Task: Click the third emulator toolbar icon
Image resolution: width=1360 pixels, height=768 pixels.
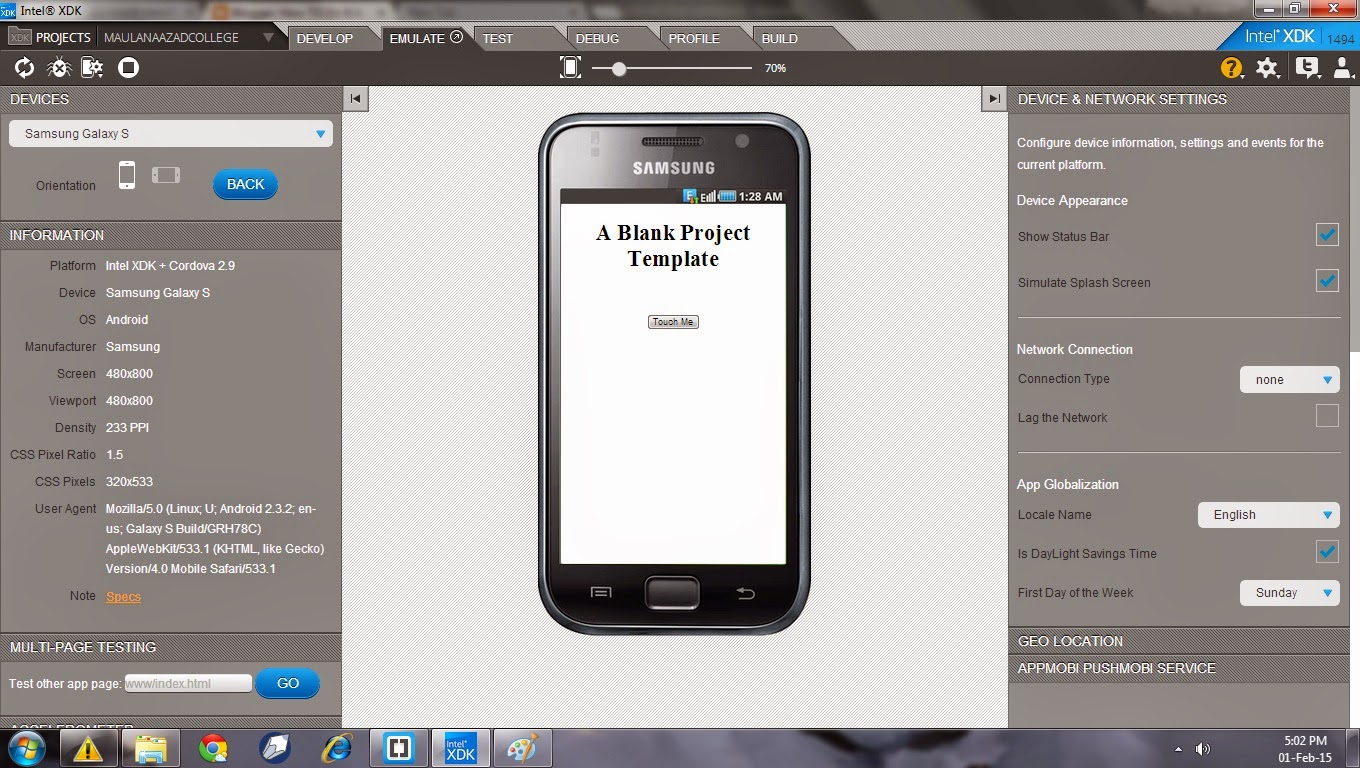Action: pos(93,68)
